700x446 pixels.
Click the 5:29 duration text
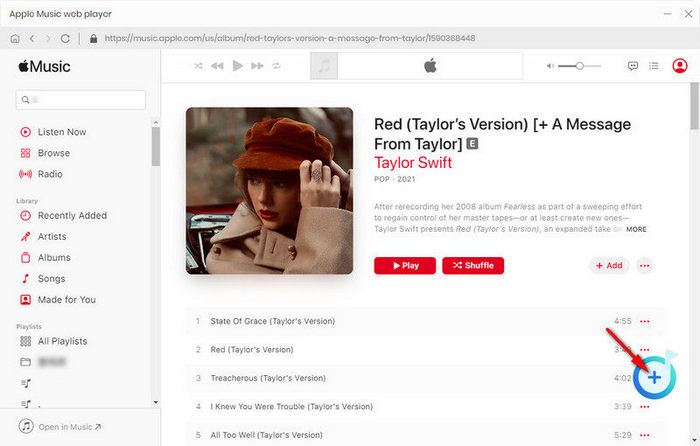coord(622,435)
